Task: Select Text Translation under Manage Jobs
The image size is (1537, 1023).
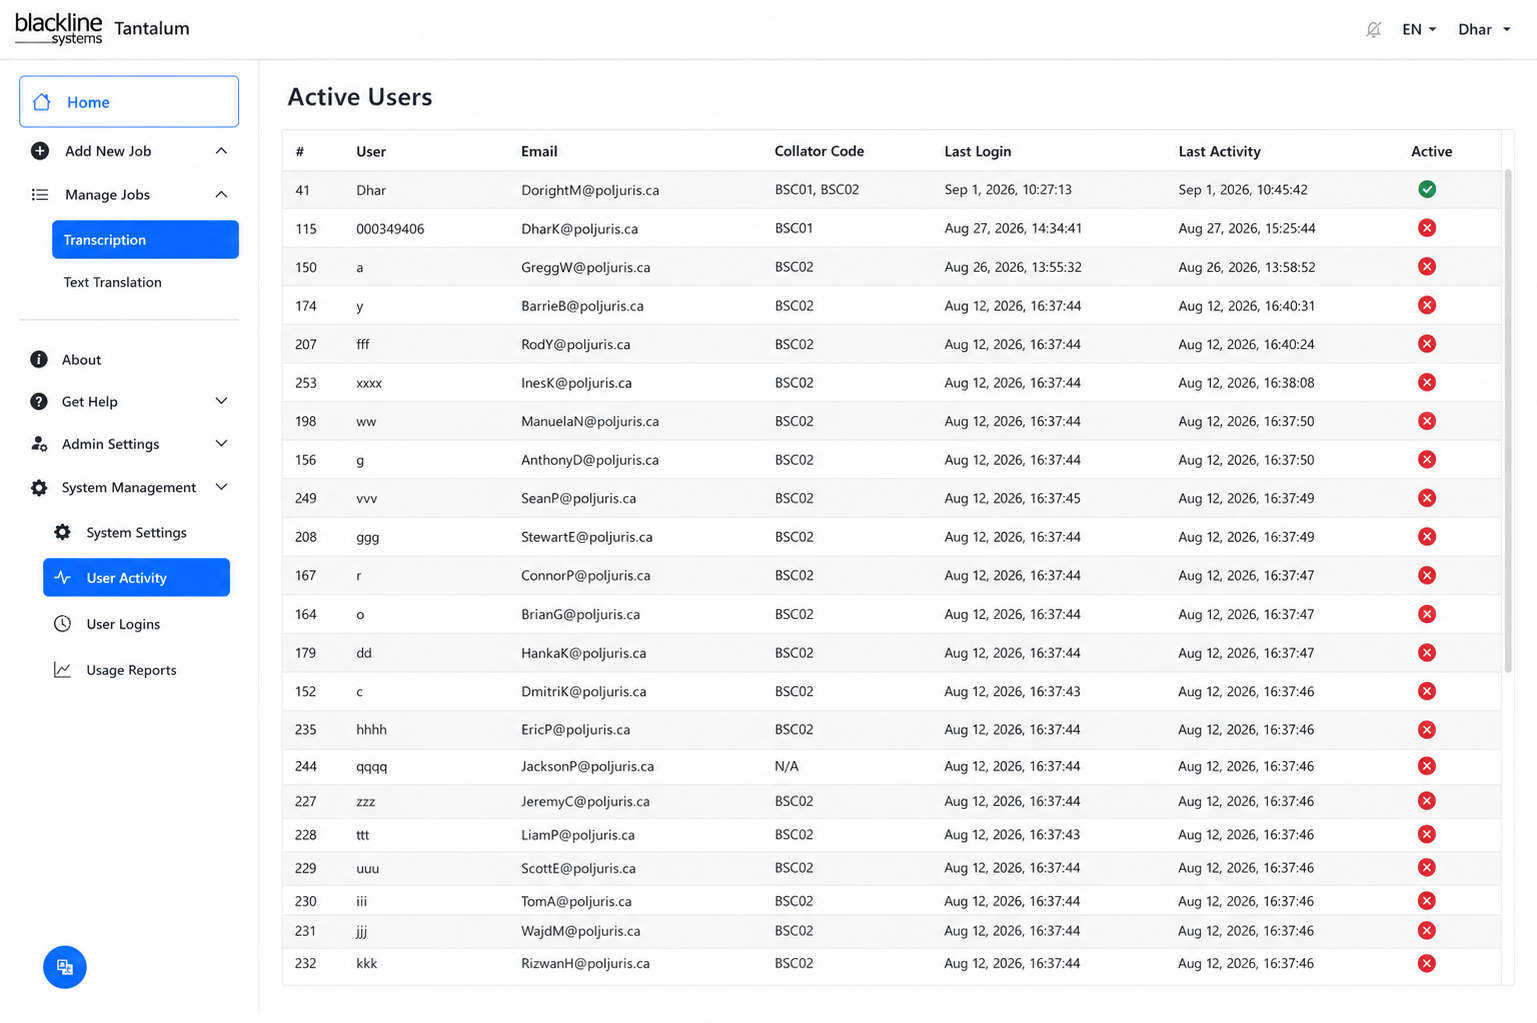Action: 112,283
